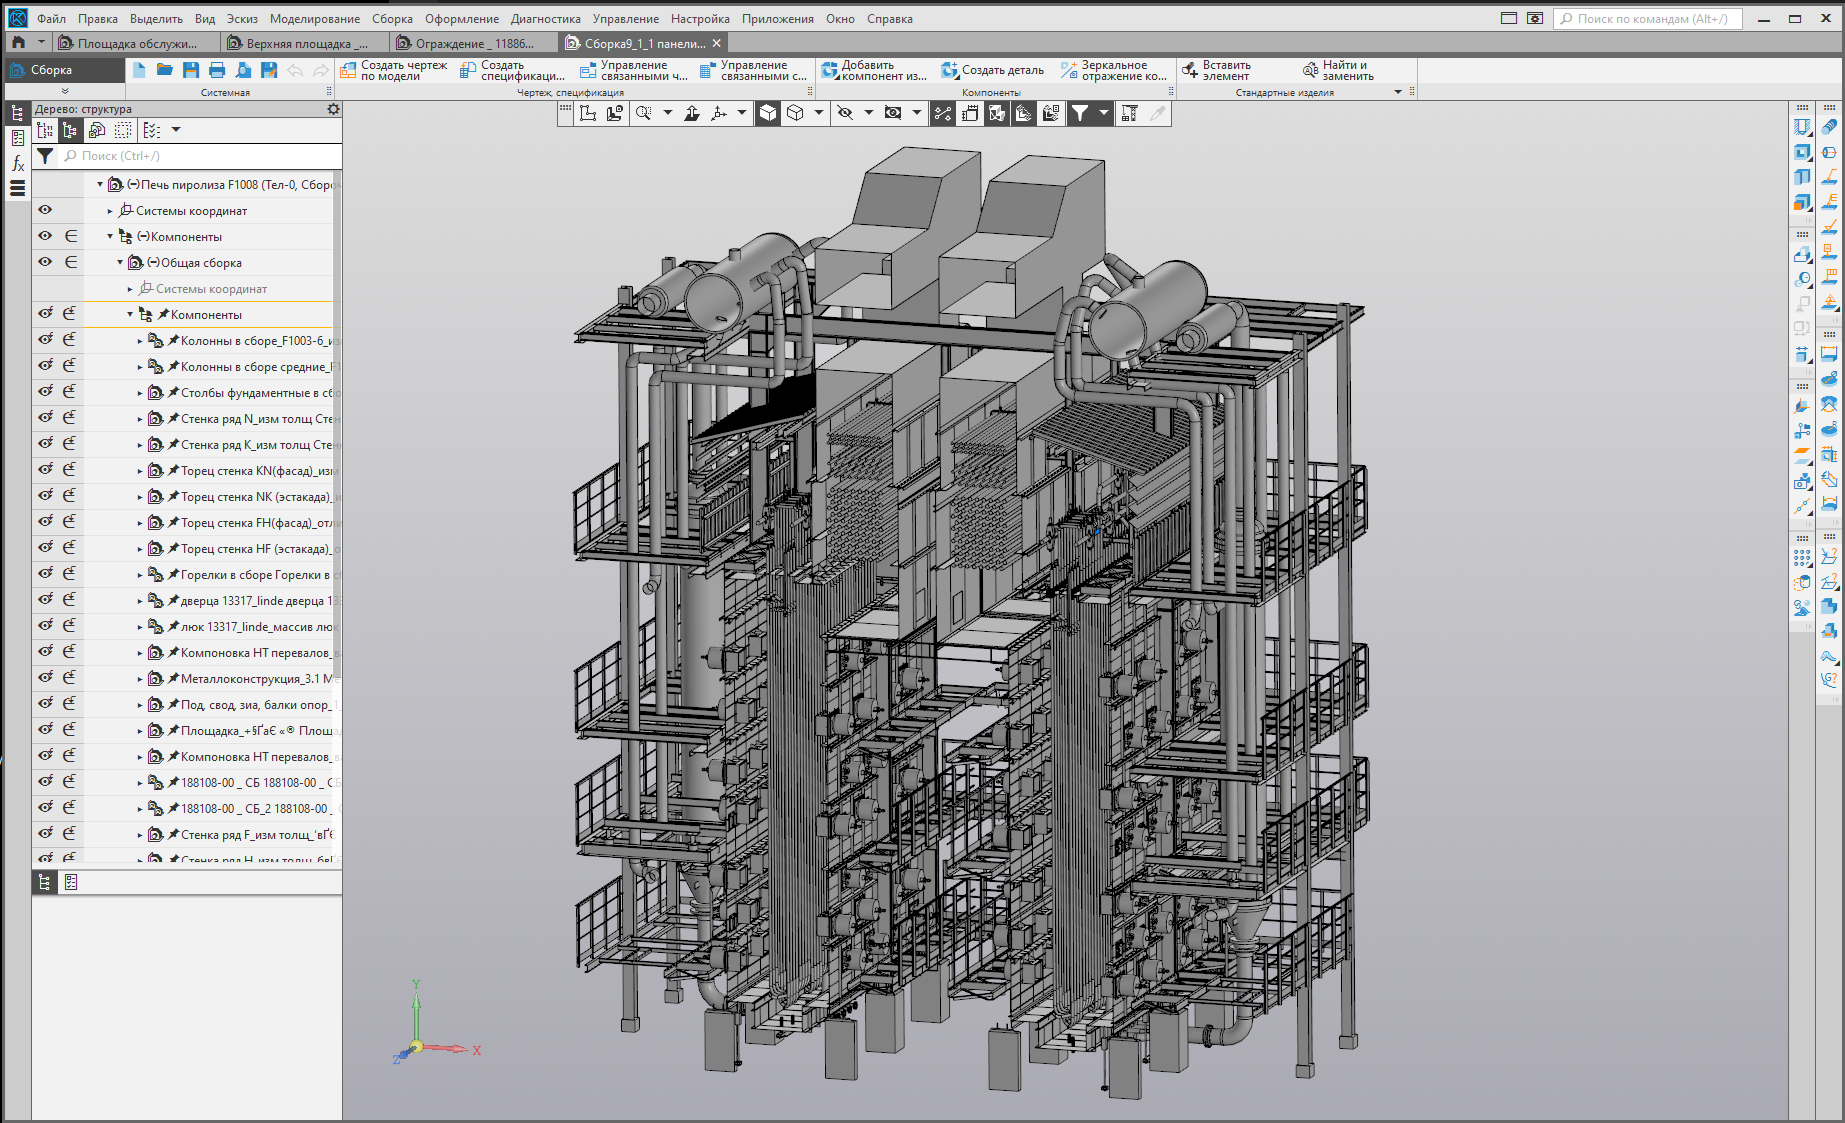Click the Zoom to region magnifier icon
The height and width of the screenshot is (1123, 1845).
(x=644, y=113)
